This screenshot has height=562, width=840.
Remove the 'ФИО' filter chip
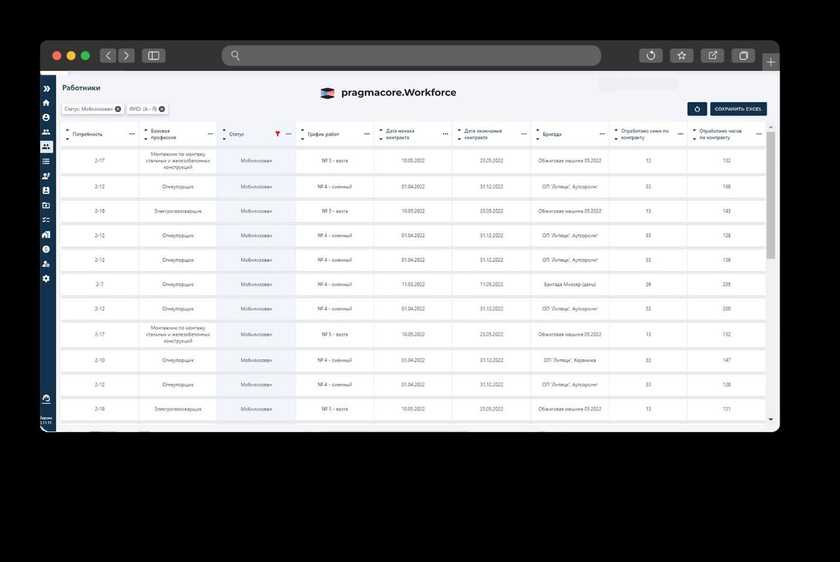(x=162, y=109)
